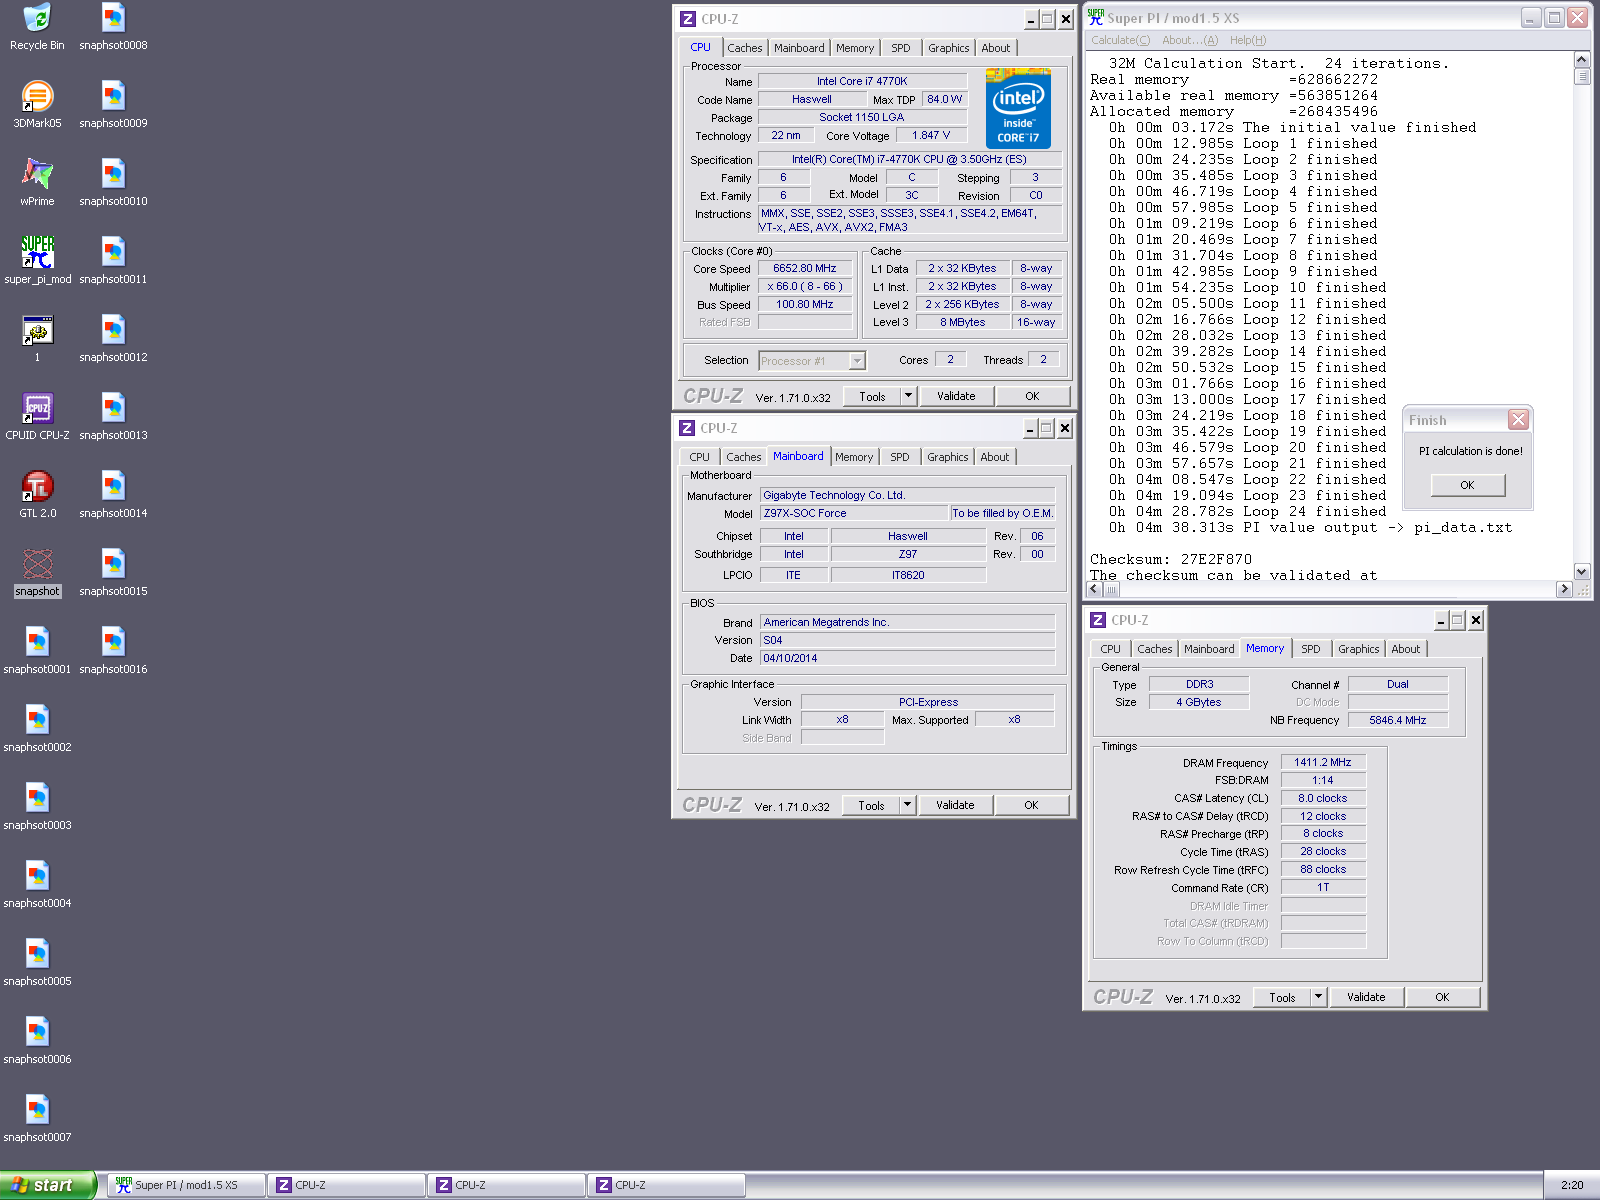The width and height of the screenshot is (1600, 1200).
Task: Select the snaphsot0008 file icon
Action: click(x=113, y=26)
